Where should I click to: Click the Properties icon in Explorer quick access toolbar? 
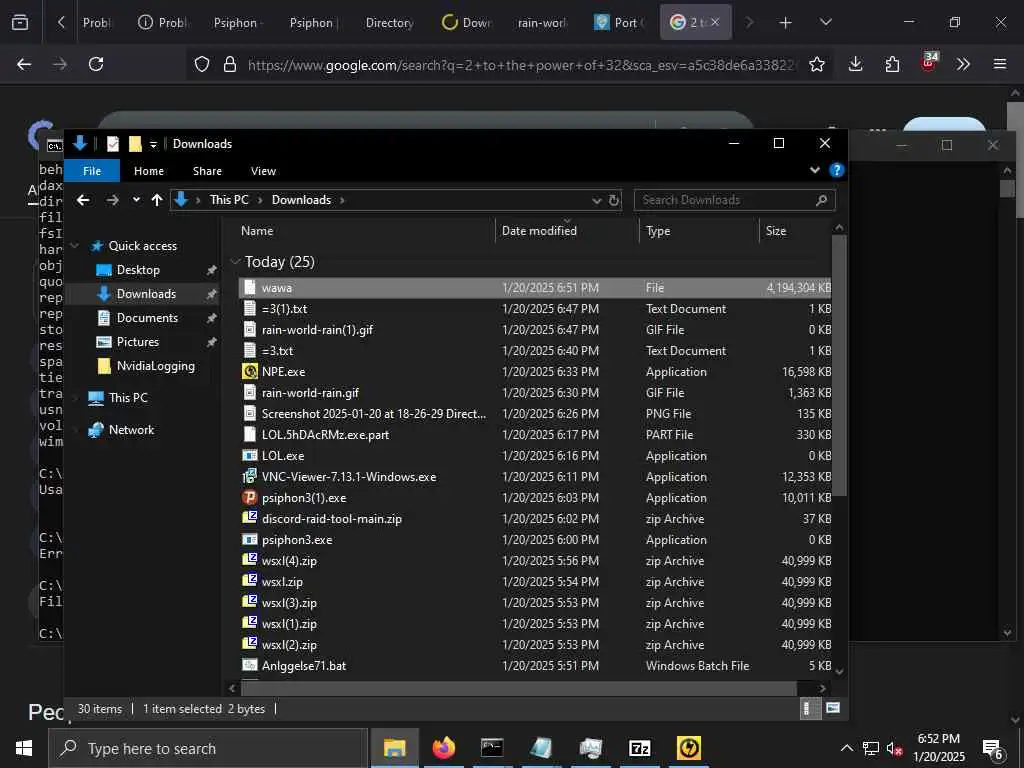click(113, 144)
